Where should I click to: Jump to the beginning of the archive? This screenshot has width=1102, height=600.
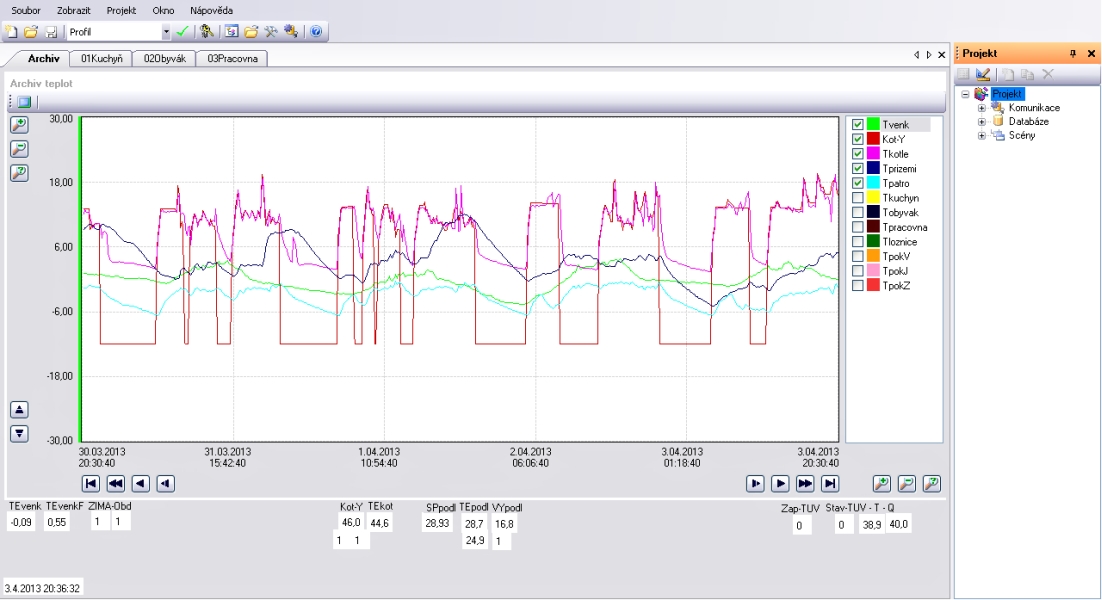point(91,483)
